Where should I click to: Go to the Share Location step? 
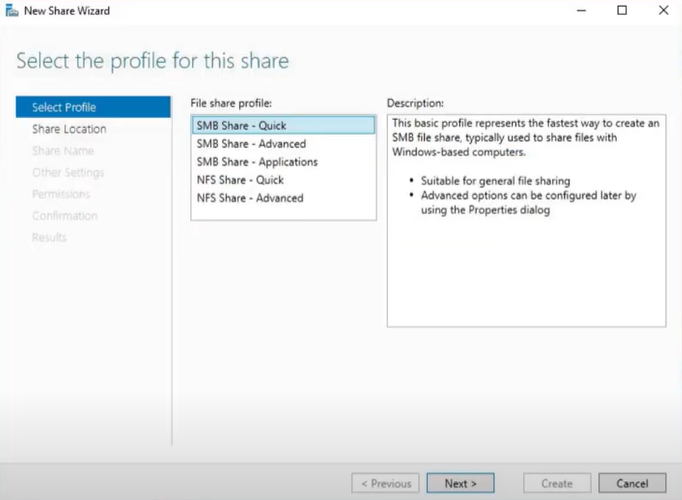69,129
